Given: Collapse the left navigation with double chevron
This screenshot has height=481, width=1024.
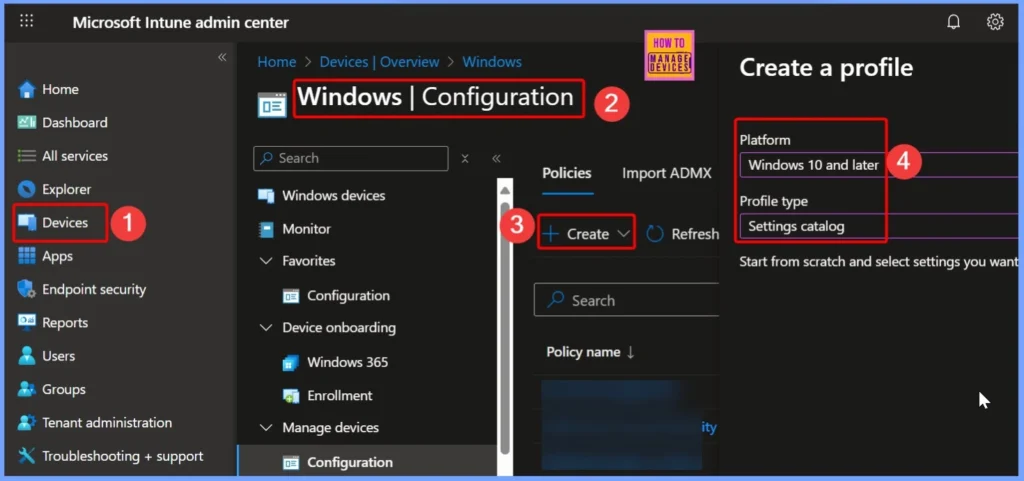Looking at the screenshot, I should pos(222,57).
